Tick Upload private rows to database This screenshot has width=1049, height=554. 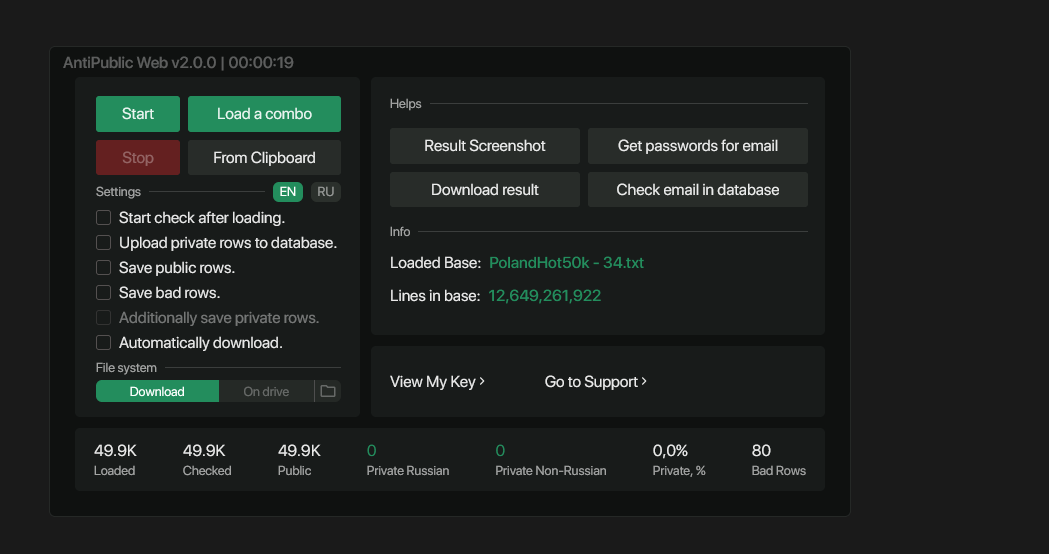pyautogui.click(x=103, y=242)
